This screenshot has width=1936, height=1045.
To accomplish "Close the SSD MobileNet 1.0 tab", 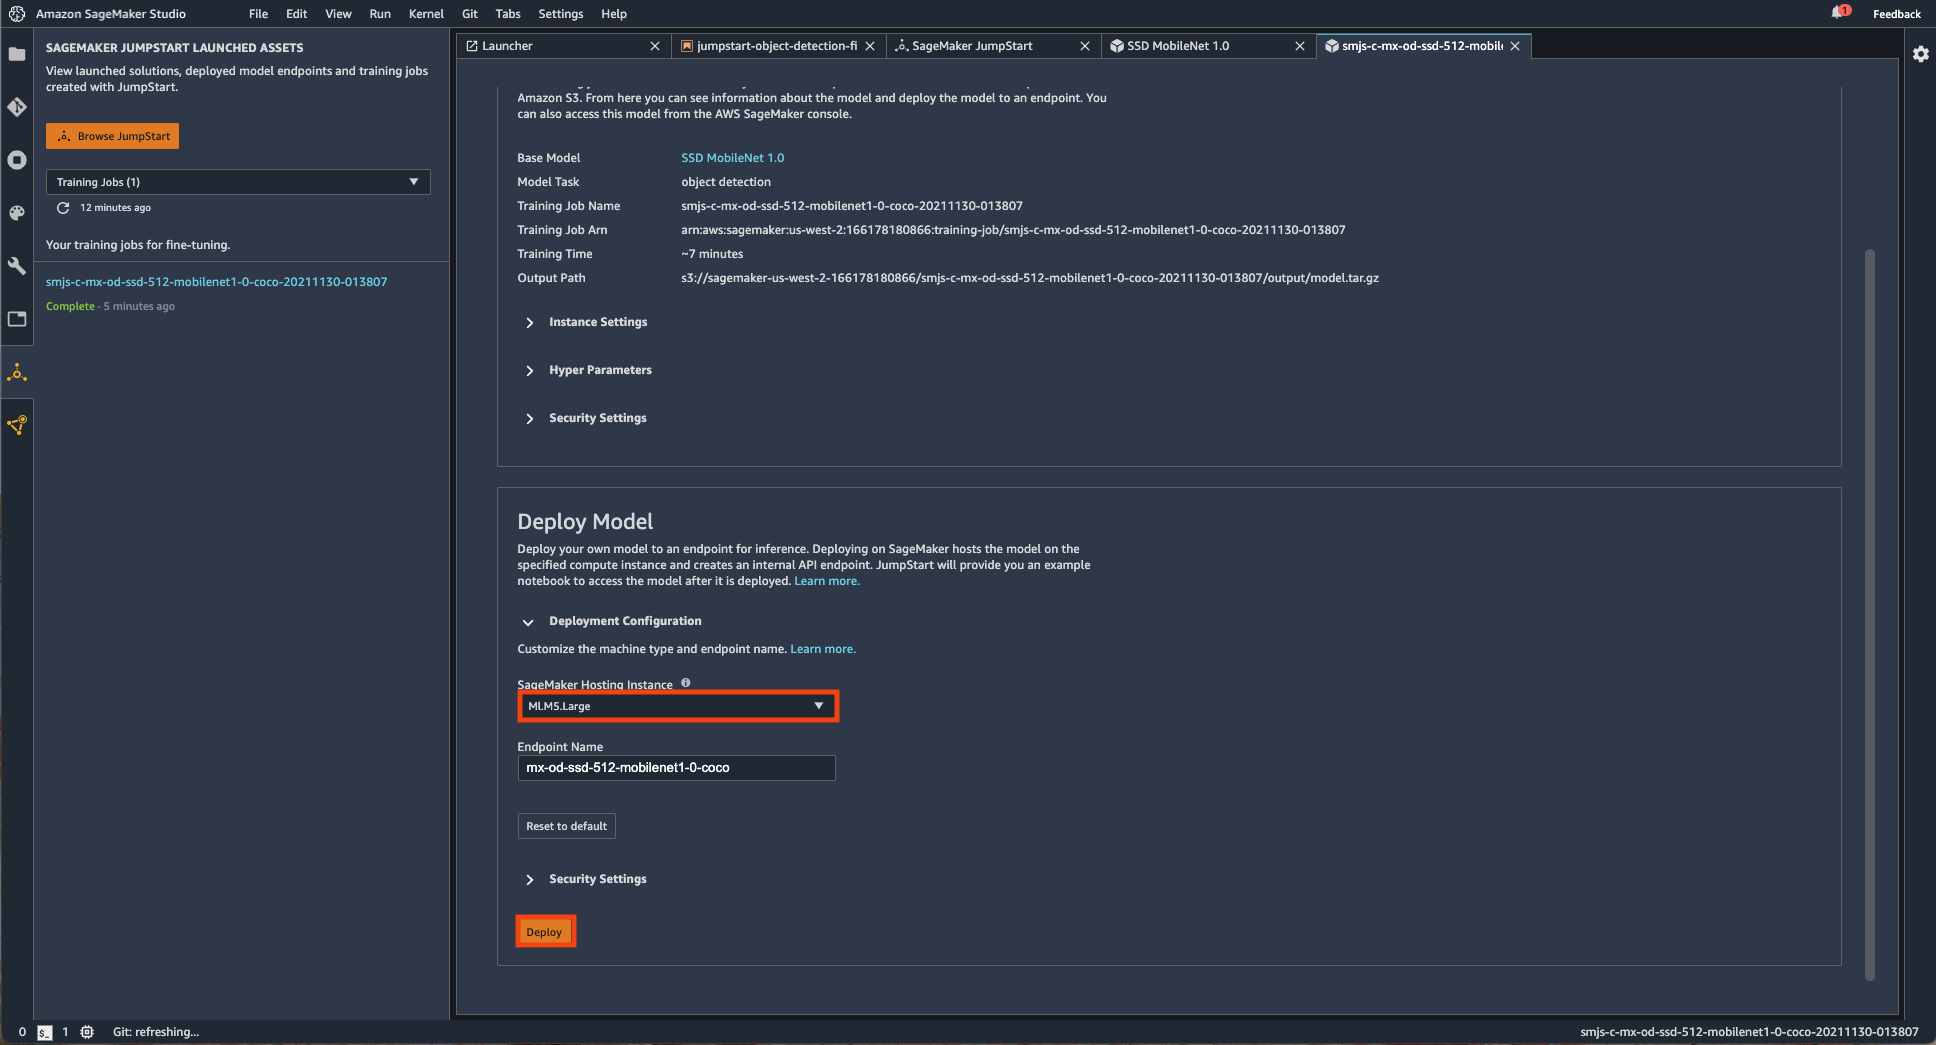I will (1300, 46).
